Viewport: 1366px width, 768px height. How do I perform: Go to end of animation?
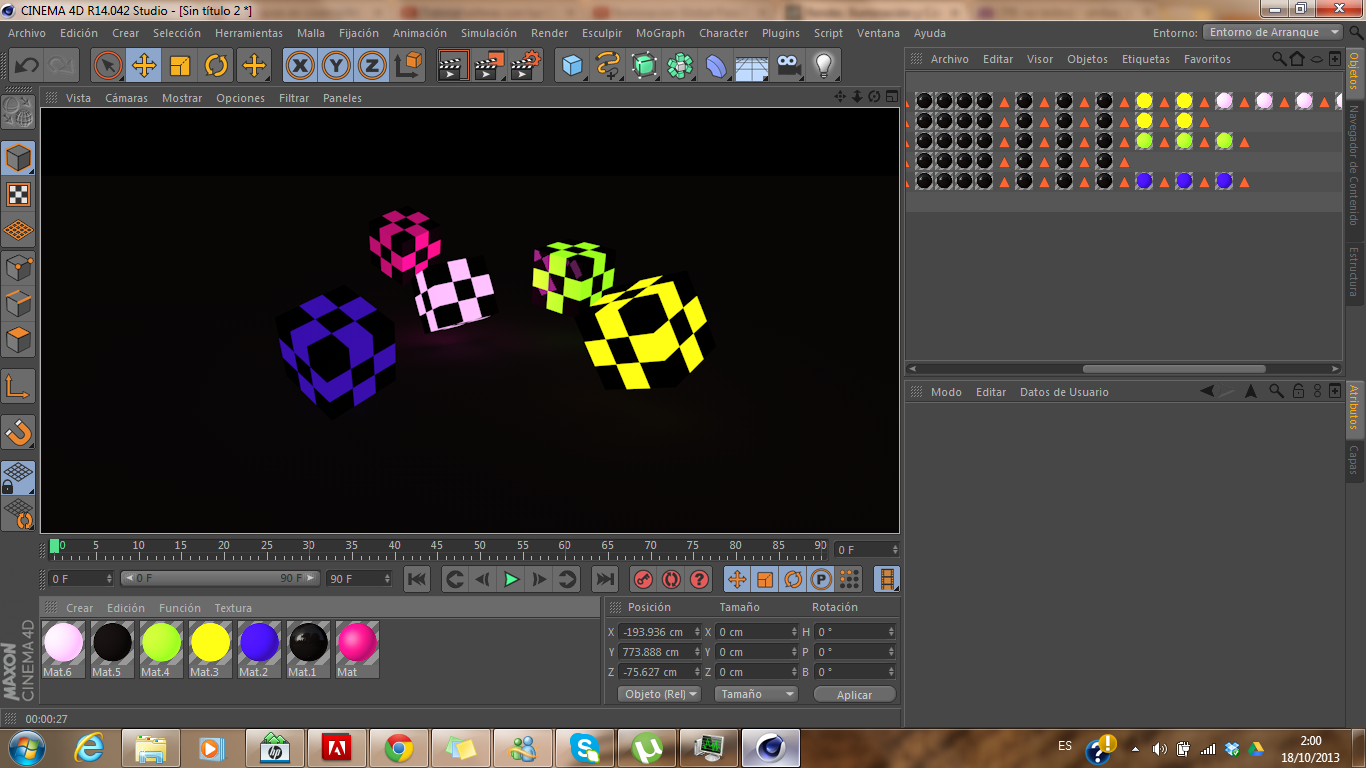(x=604, y=579)
